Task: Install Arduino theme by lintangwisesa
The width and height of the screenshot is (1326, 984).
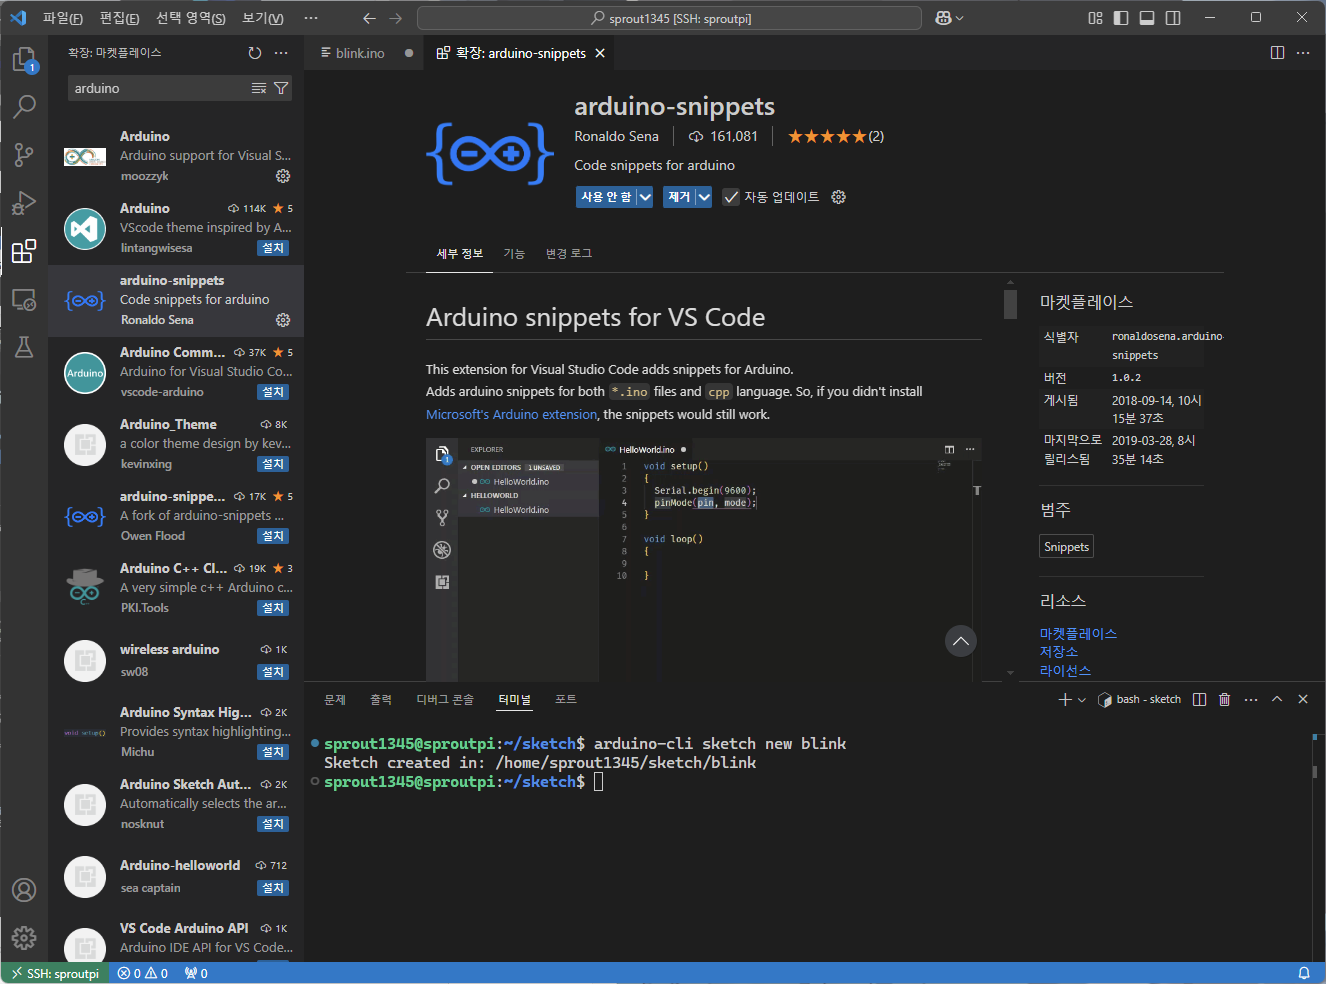Action: pyautogui.click(x=273, y=248)
